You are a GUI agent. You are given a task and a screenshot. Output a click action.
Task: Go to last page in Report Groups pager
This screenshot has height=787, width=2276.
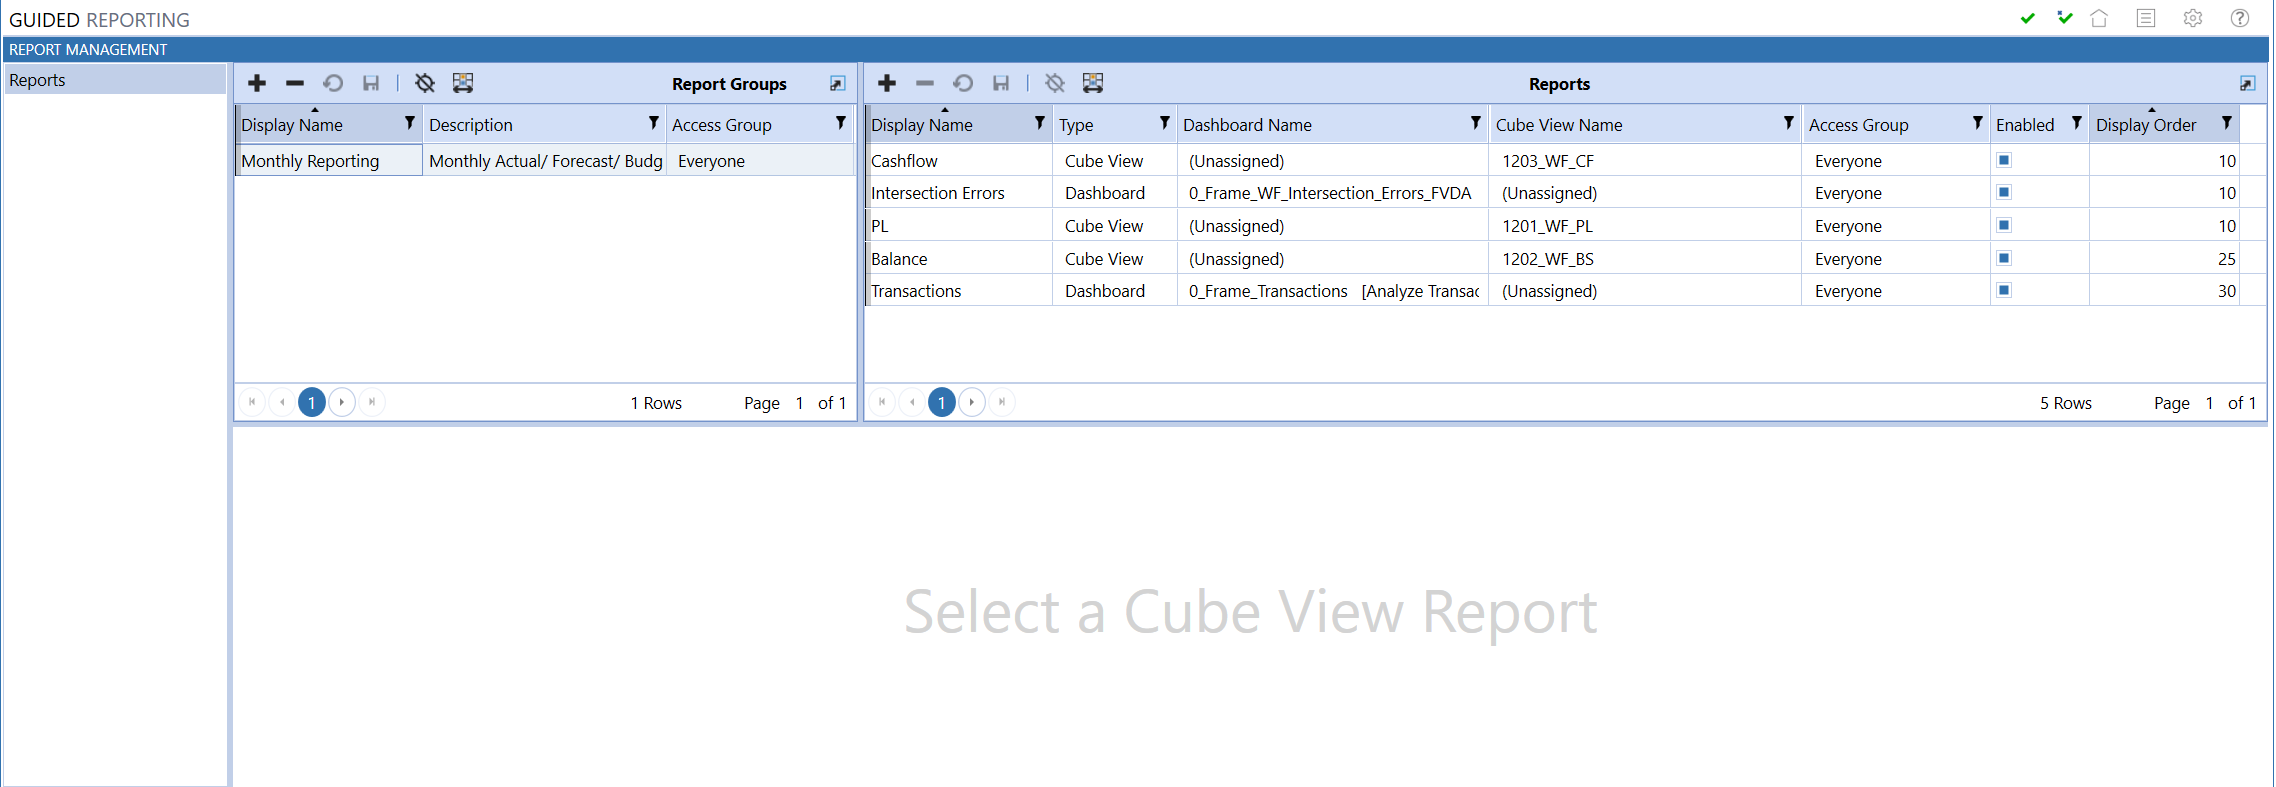(x=372, y=402)
